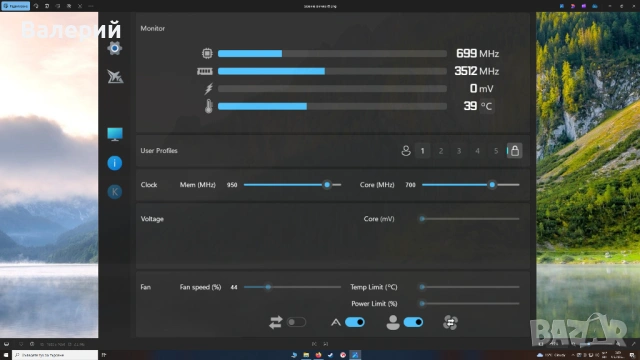Image resolution: width=640 pixels, height=360 pixels.
Task: Click the Windows taskbar search box
Action: [x=55, y=355]
